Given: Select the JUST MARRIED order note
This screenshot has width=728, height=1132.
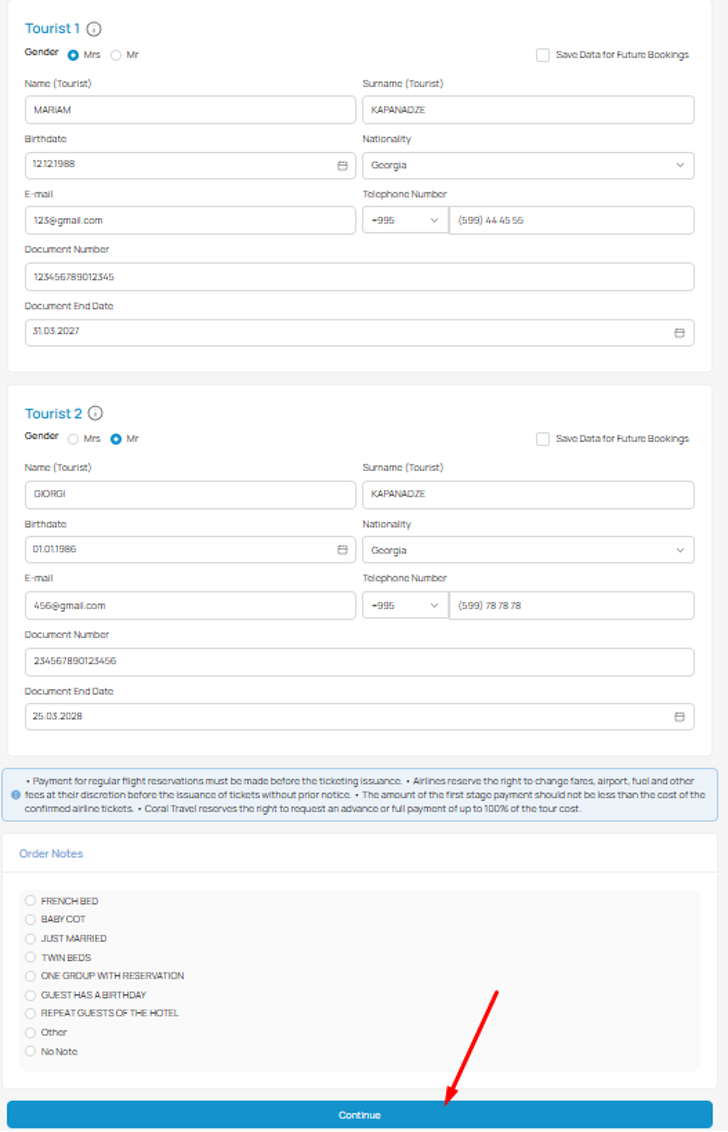Looking at the screenshot, I should tap(31, 938).
